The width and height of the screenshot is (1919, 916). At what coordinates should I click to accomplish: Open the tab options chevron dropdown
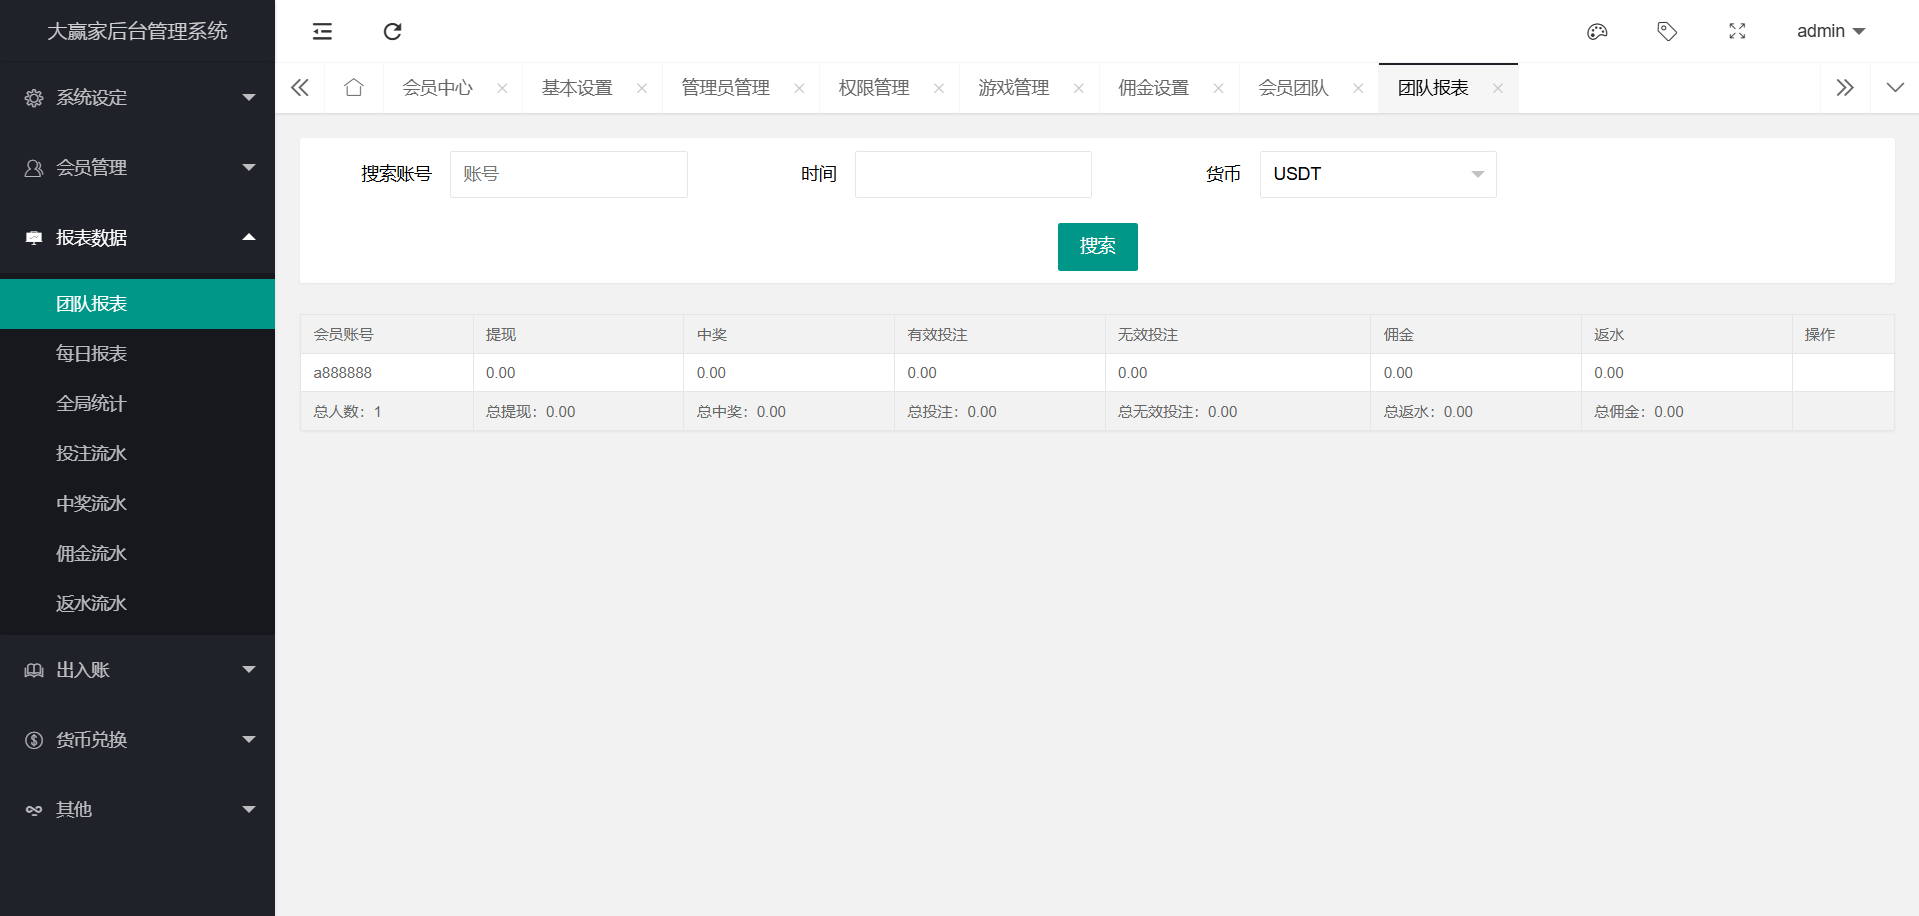(x=1894, y=88)
